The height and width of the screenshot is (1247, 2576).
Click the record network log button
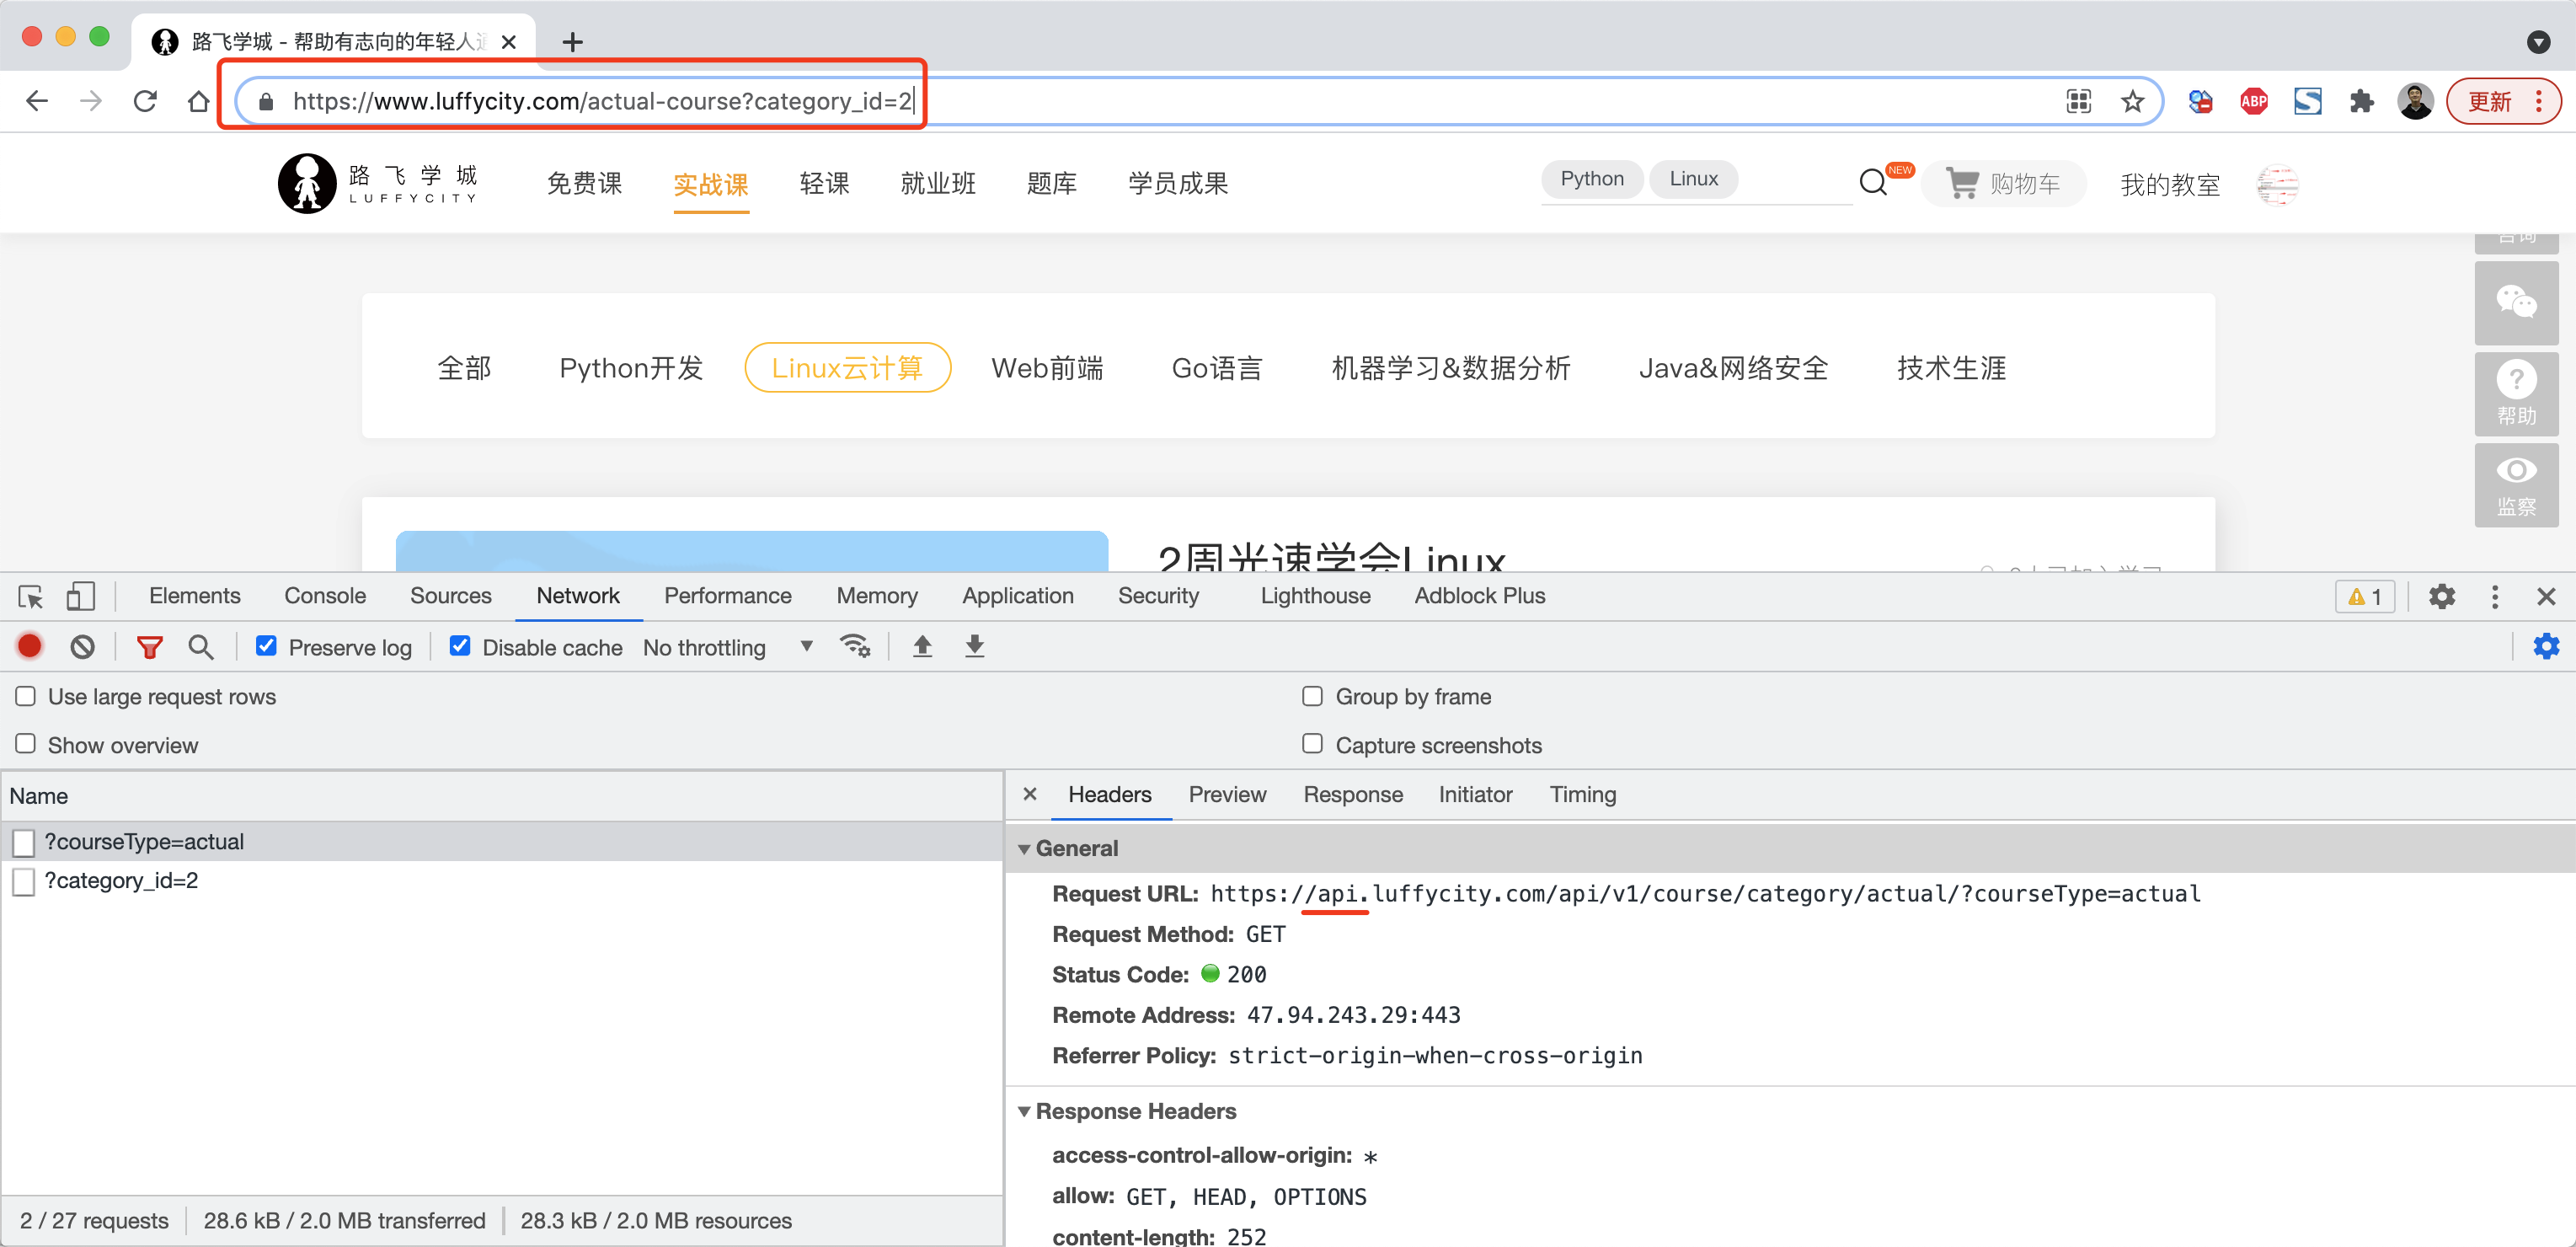tap(30, 647)
